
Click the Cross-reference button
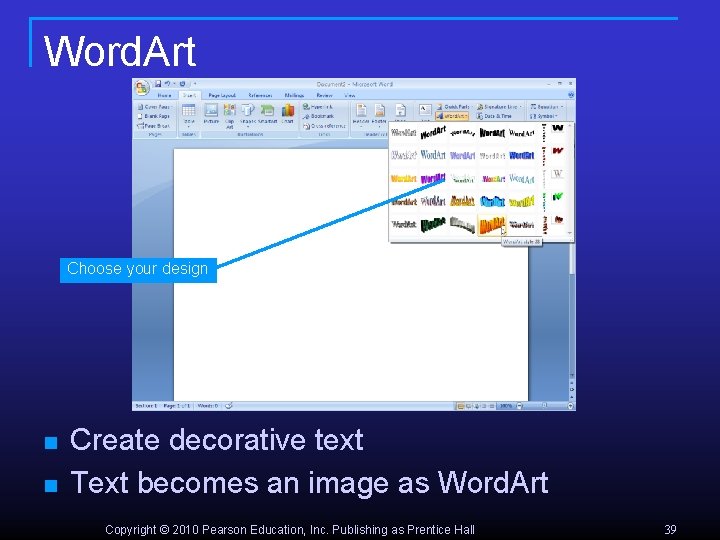pyautogui.click(x=324, y=126)
